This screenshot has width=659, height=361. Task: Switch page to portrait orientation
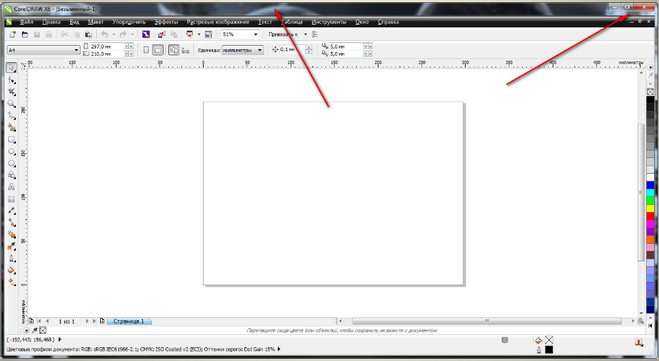[x=146, y=50]
